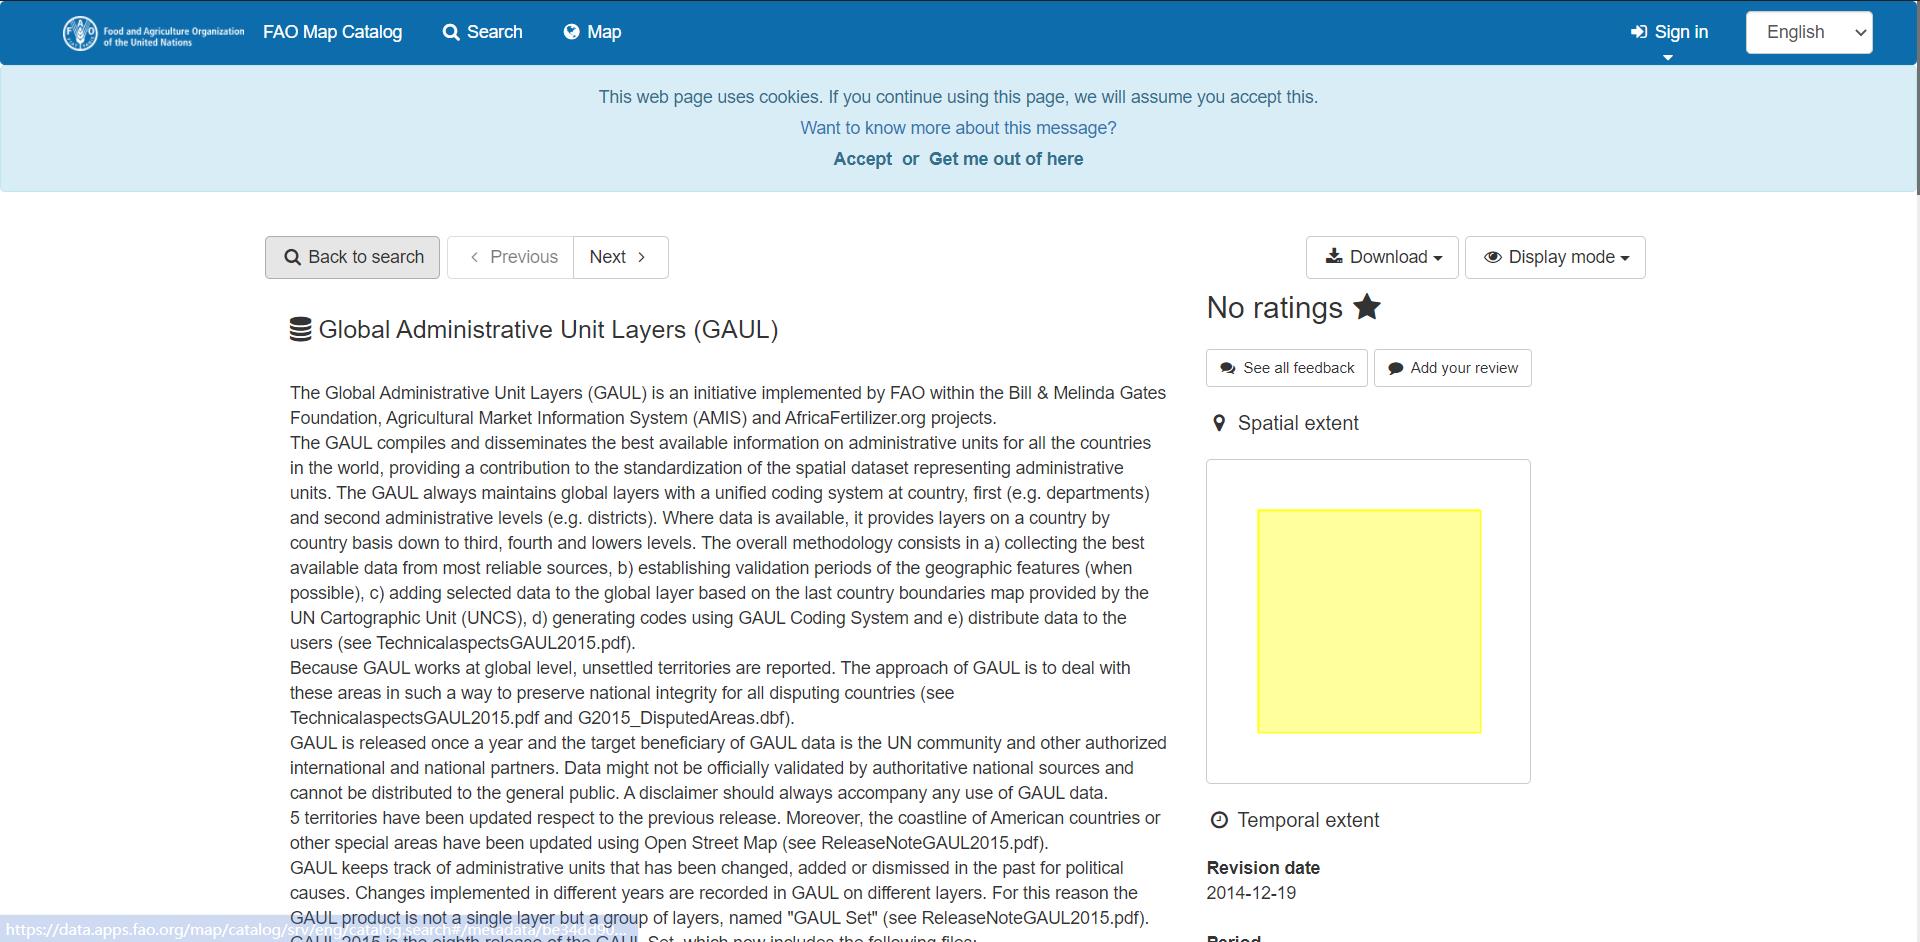Click the rating star icon

[1367, 307]
